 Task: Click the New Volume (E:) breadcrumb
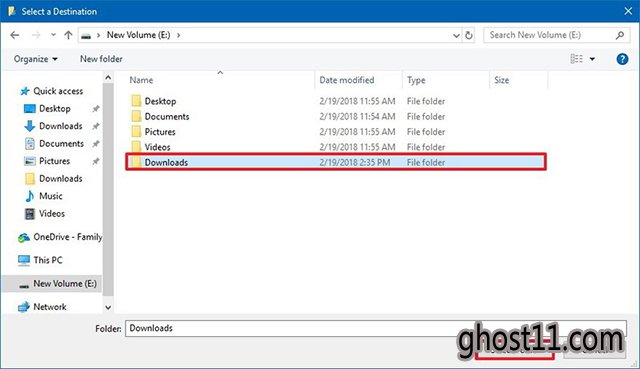pyautogui.click(x=138, y=35)
